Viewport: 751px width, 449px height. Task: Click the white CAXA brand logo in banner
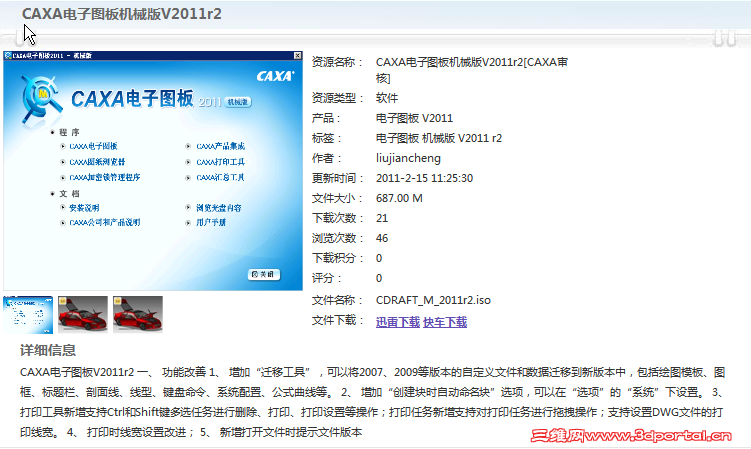(x=275, y=76)
